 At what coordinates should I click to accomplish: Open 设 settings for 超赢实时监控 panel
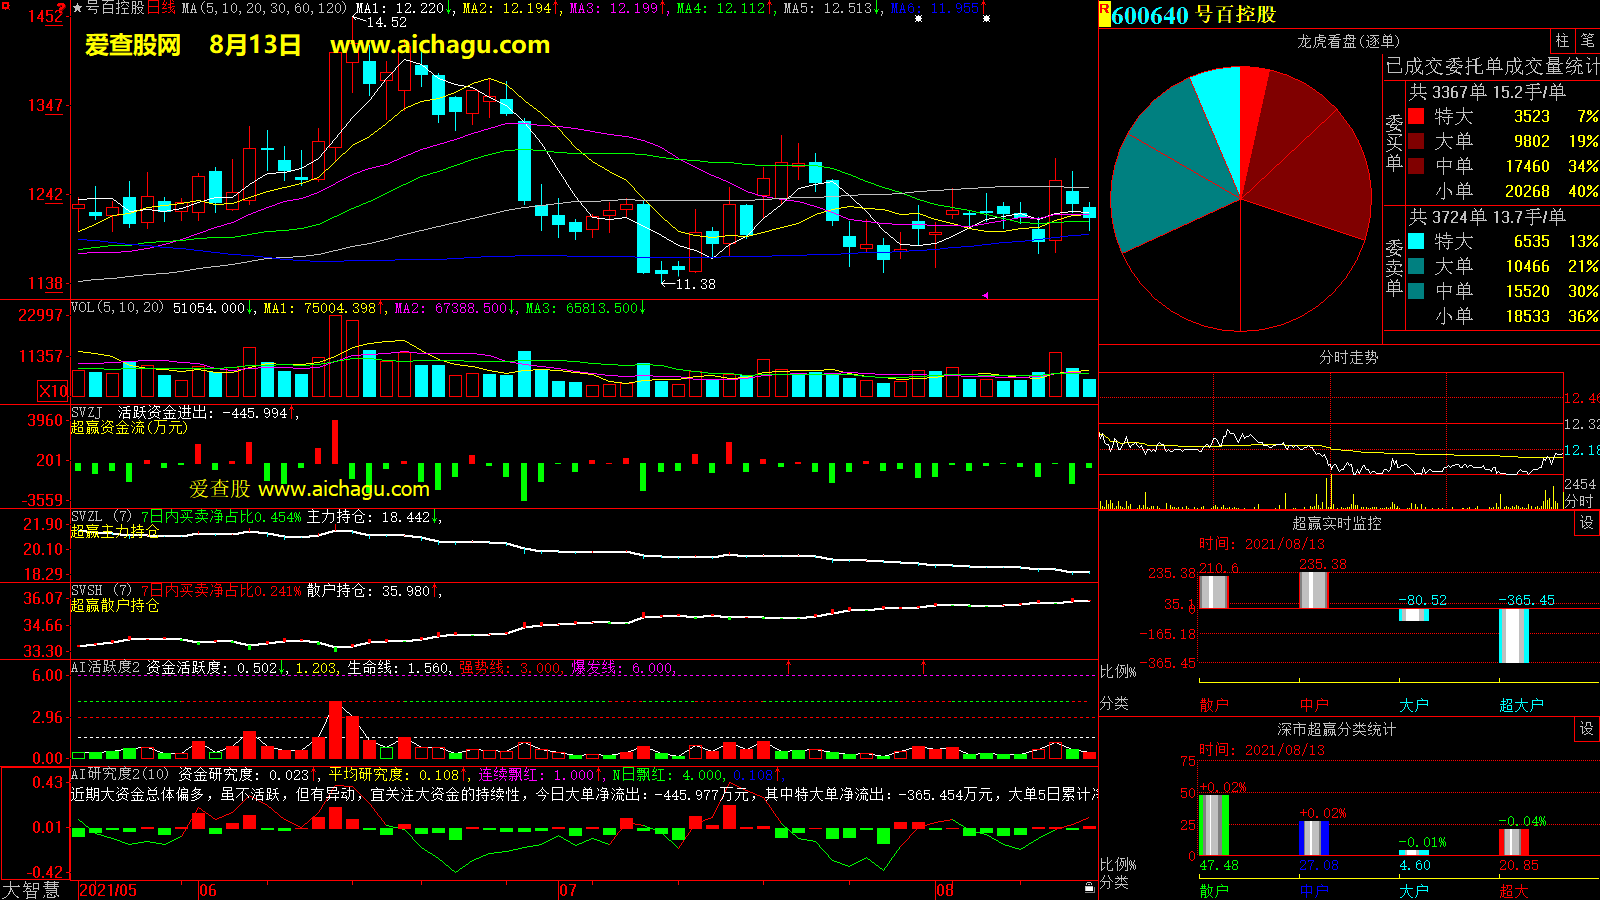coord(1587,523)
